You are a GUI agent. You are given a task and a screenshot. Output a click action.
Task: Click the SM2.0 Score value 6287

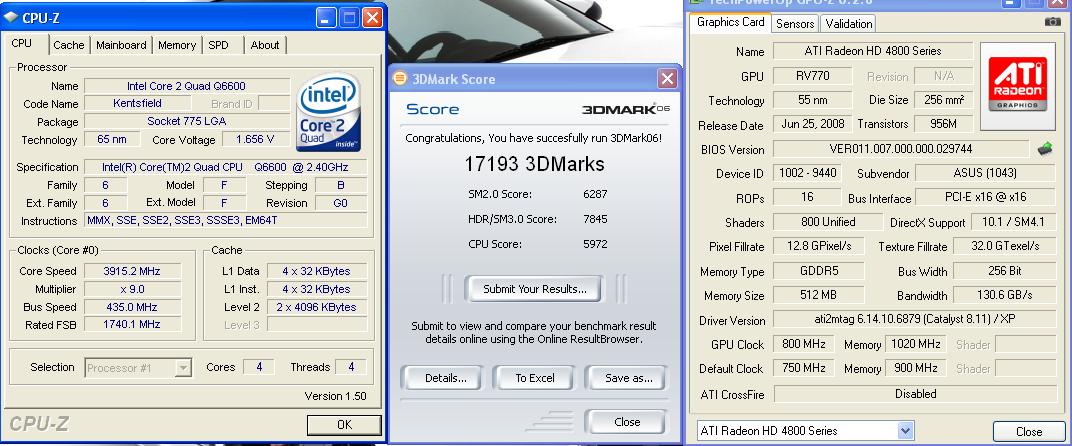click(595, 194)
